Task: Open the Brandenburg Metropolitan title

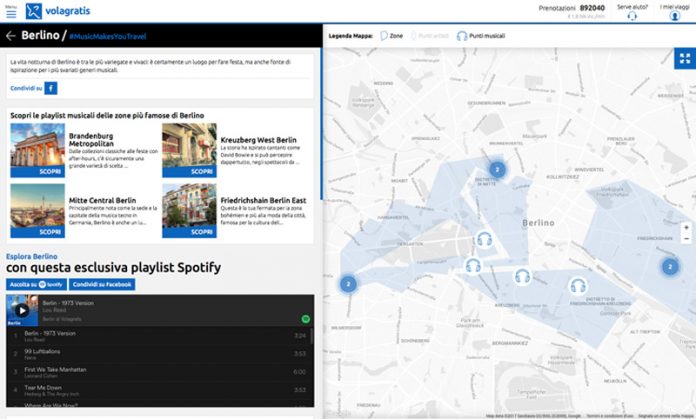Action: point(91,140)
